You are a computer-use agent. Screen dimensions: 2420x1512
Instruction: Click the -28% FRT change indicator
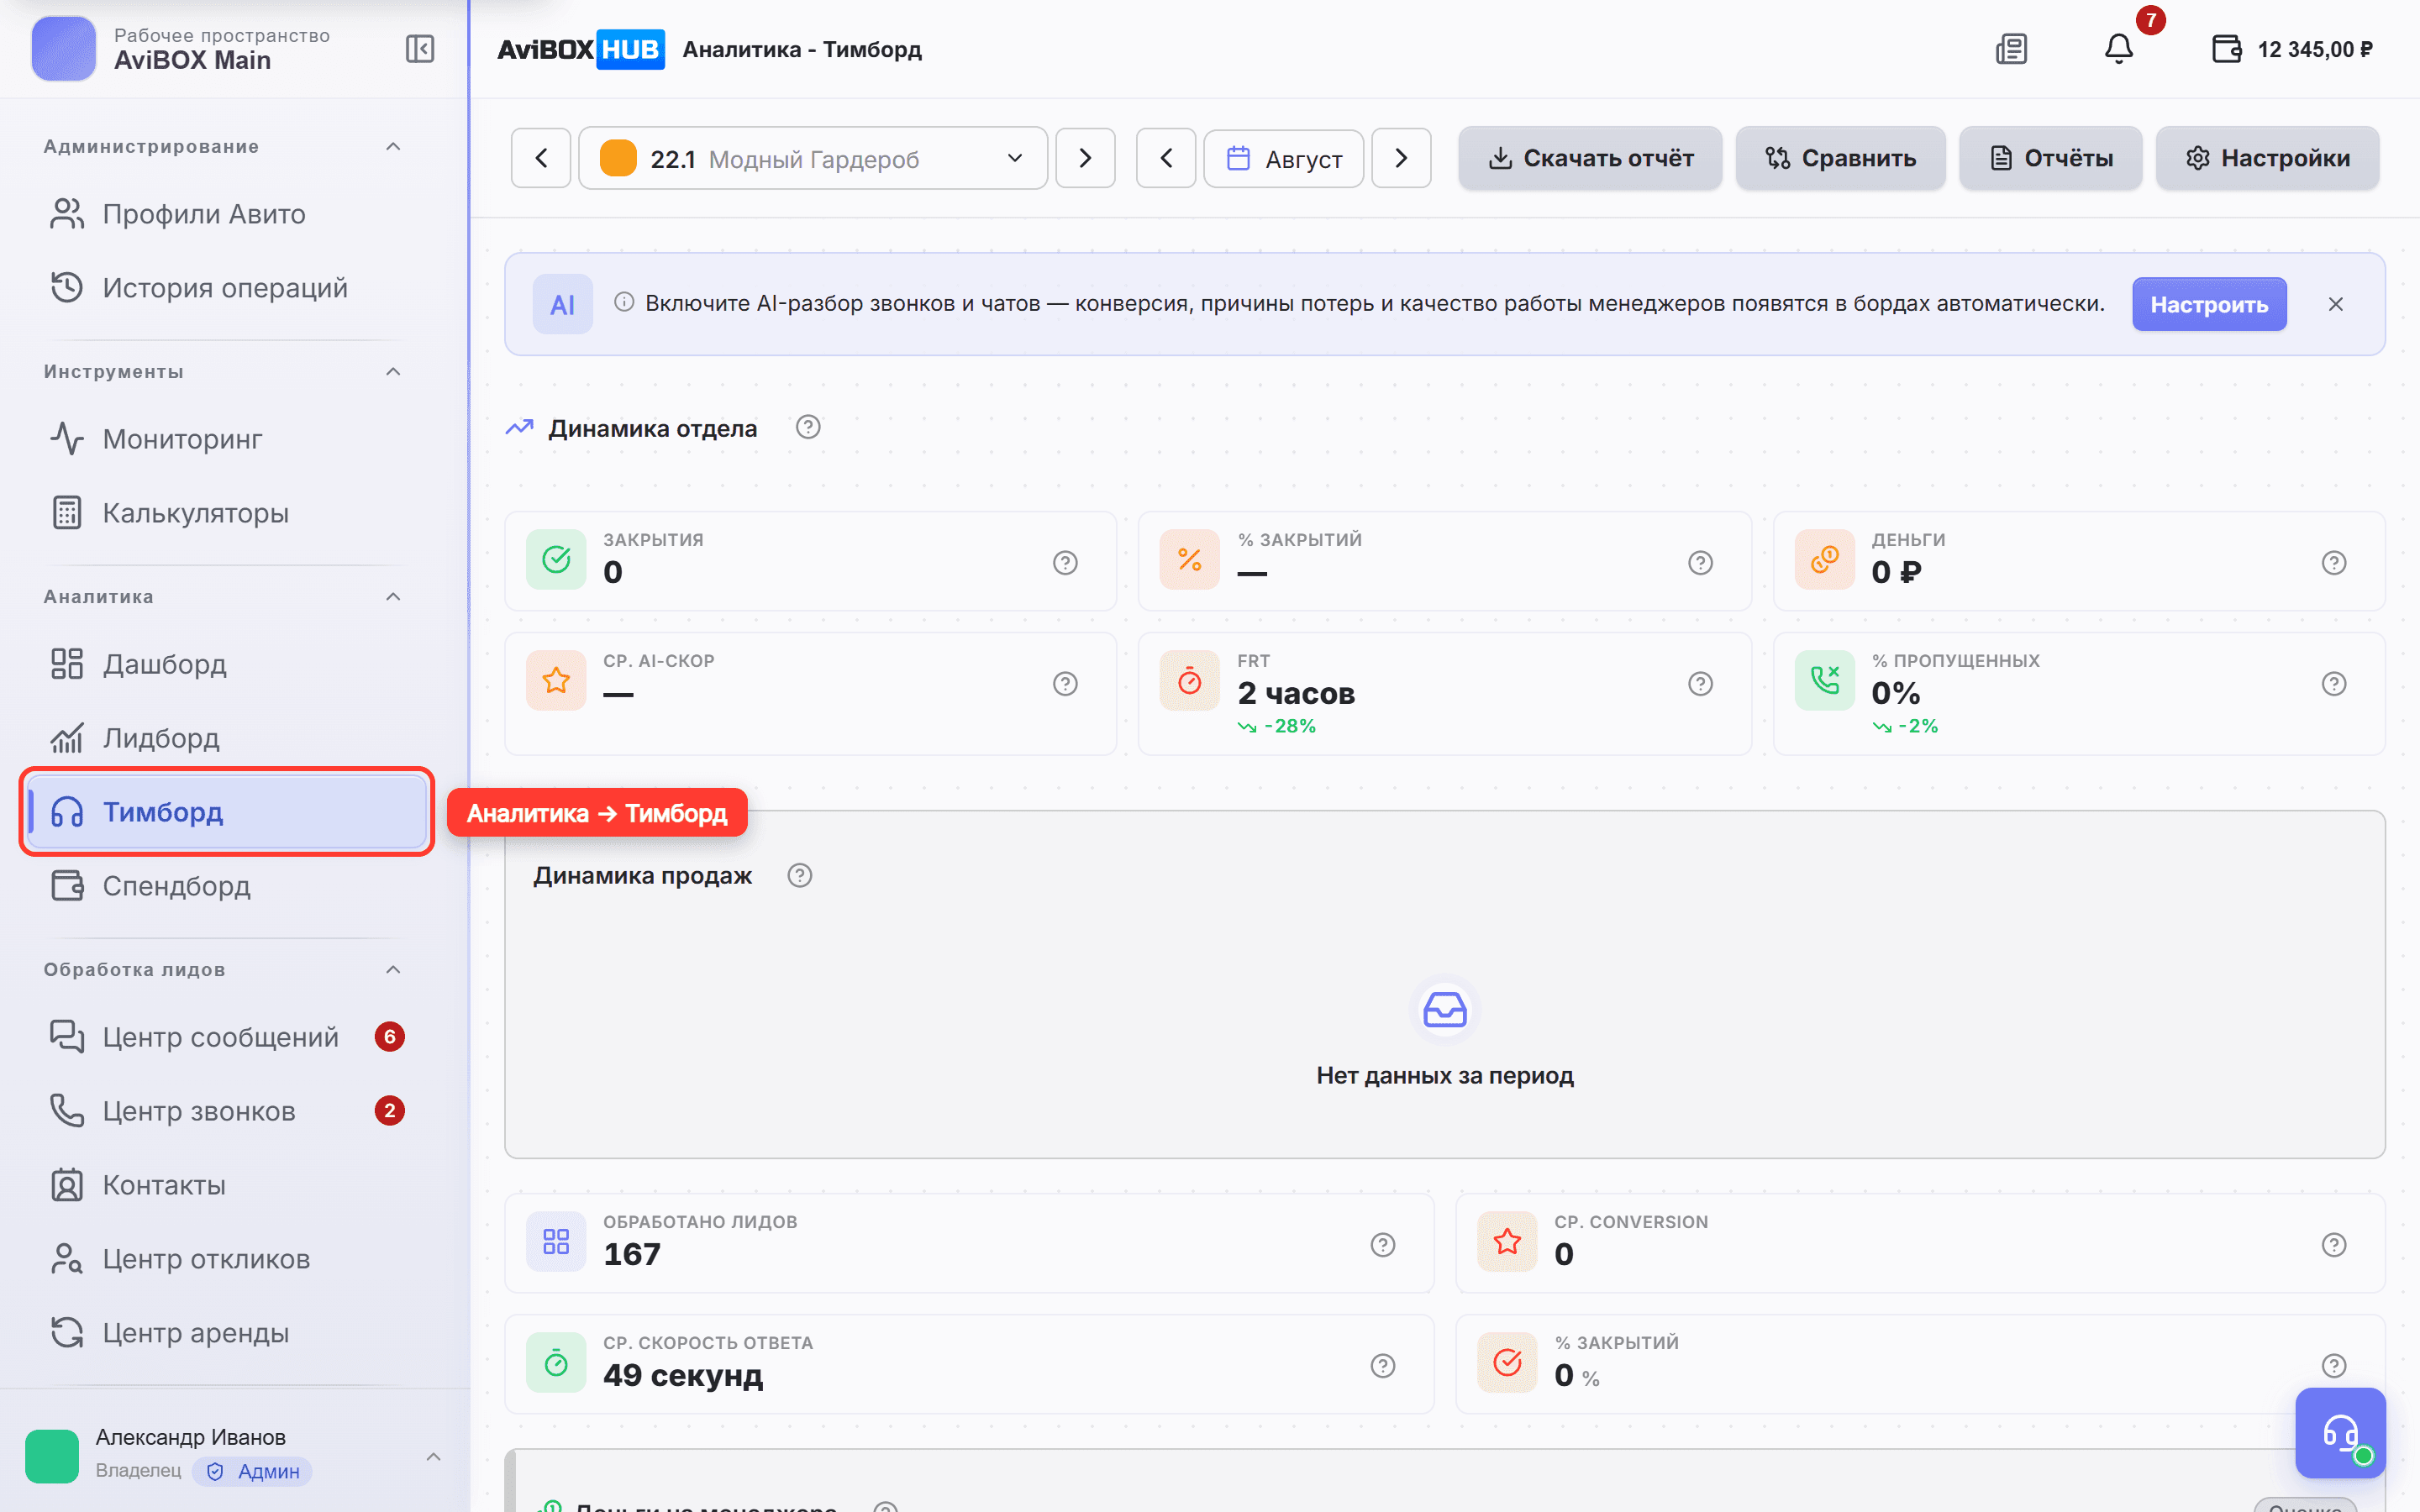pos(1277,726)
